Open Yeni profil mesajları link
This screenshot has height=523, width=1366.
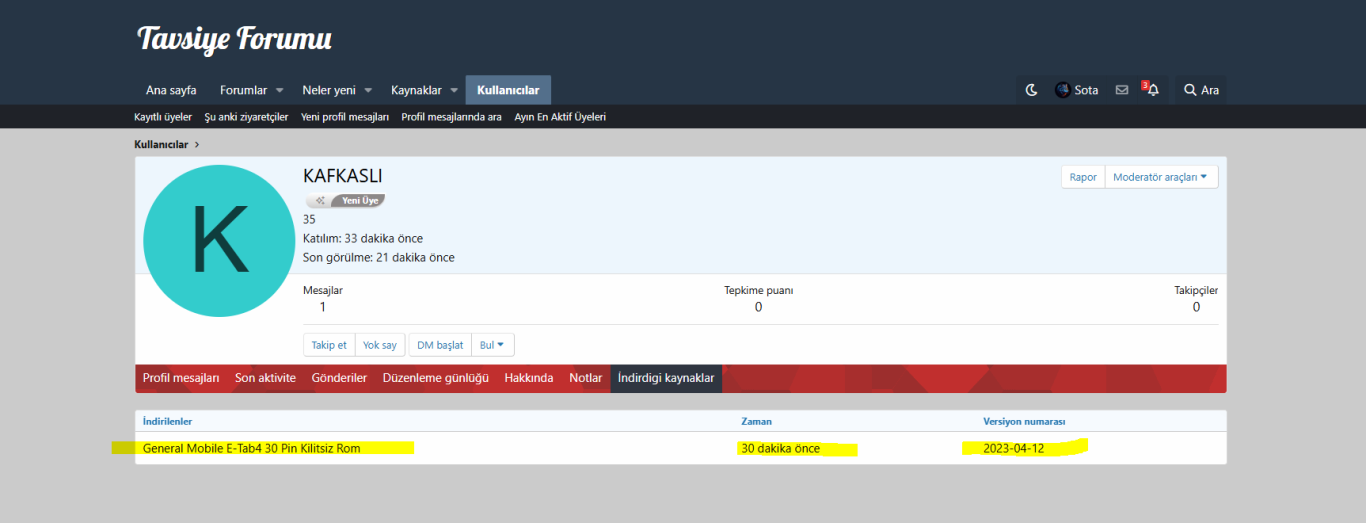click(x=345, y=117)
